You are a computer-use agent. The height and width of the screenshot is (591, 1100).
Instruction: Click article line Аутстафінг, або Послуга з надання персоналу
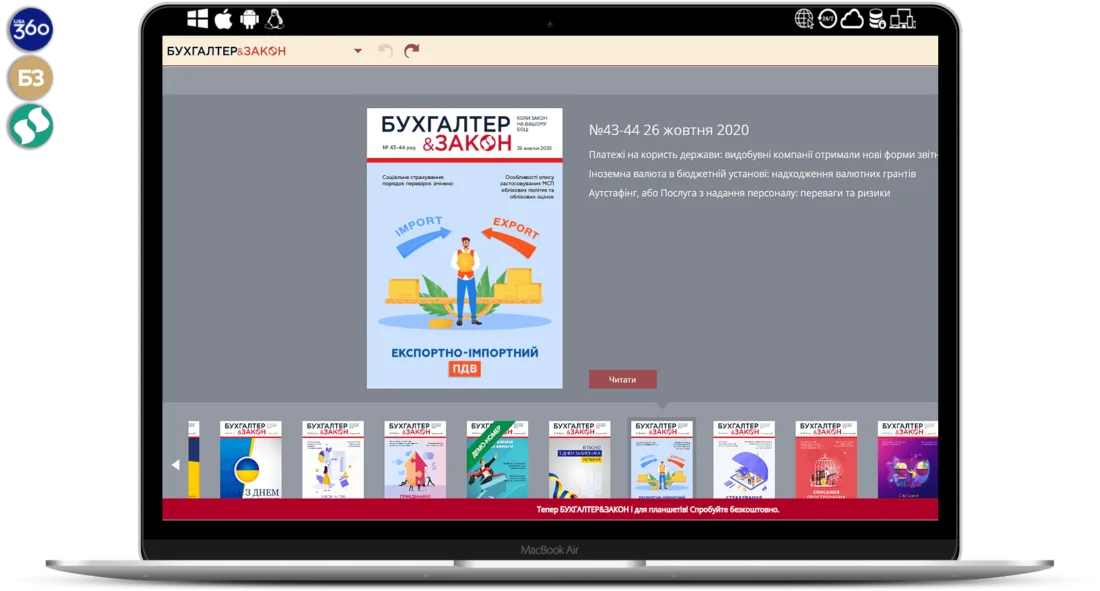coord(739,193)
